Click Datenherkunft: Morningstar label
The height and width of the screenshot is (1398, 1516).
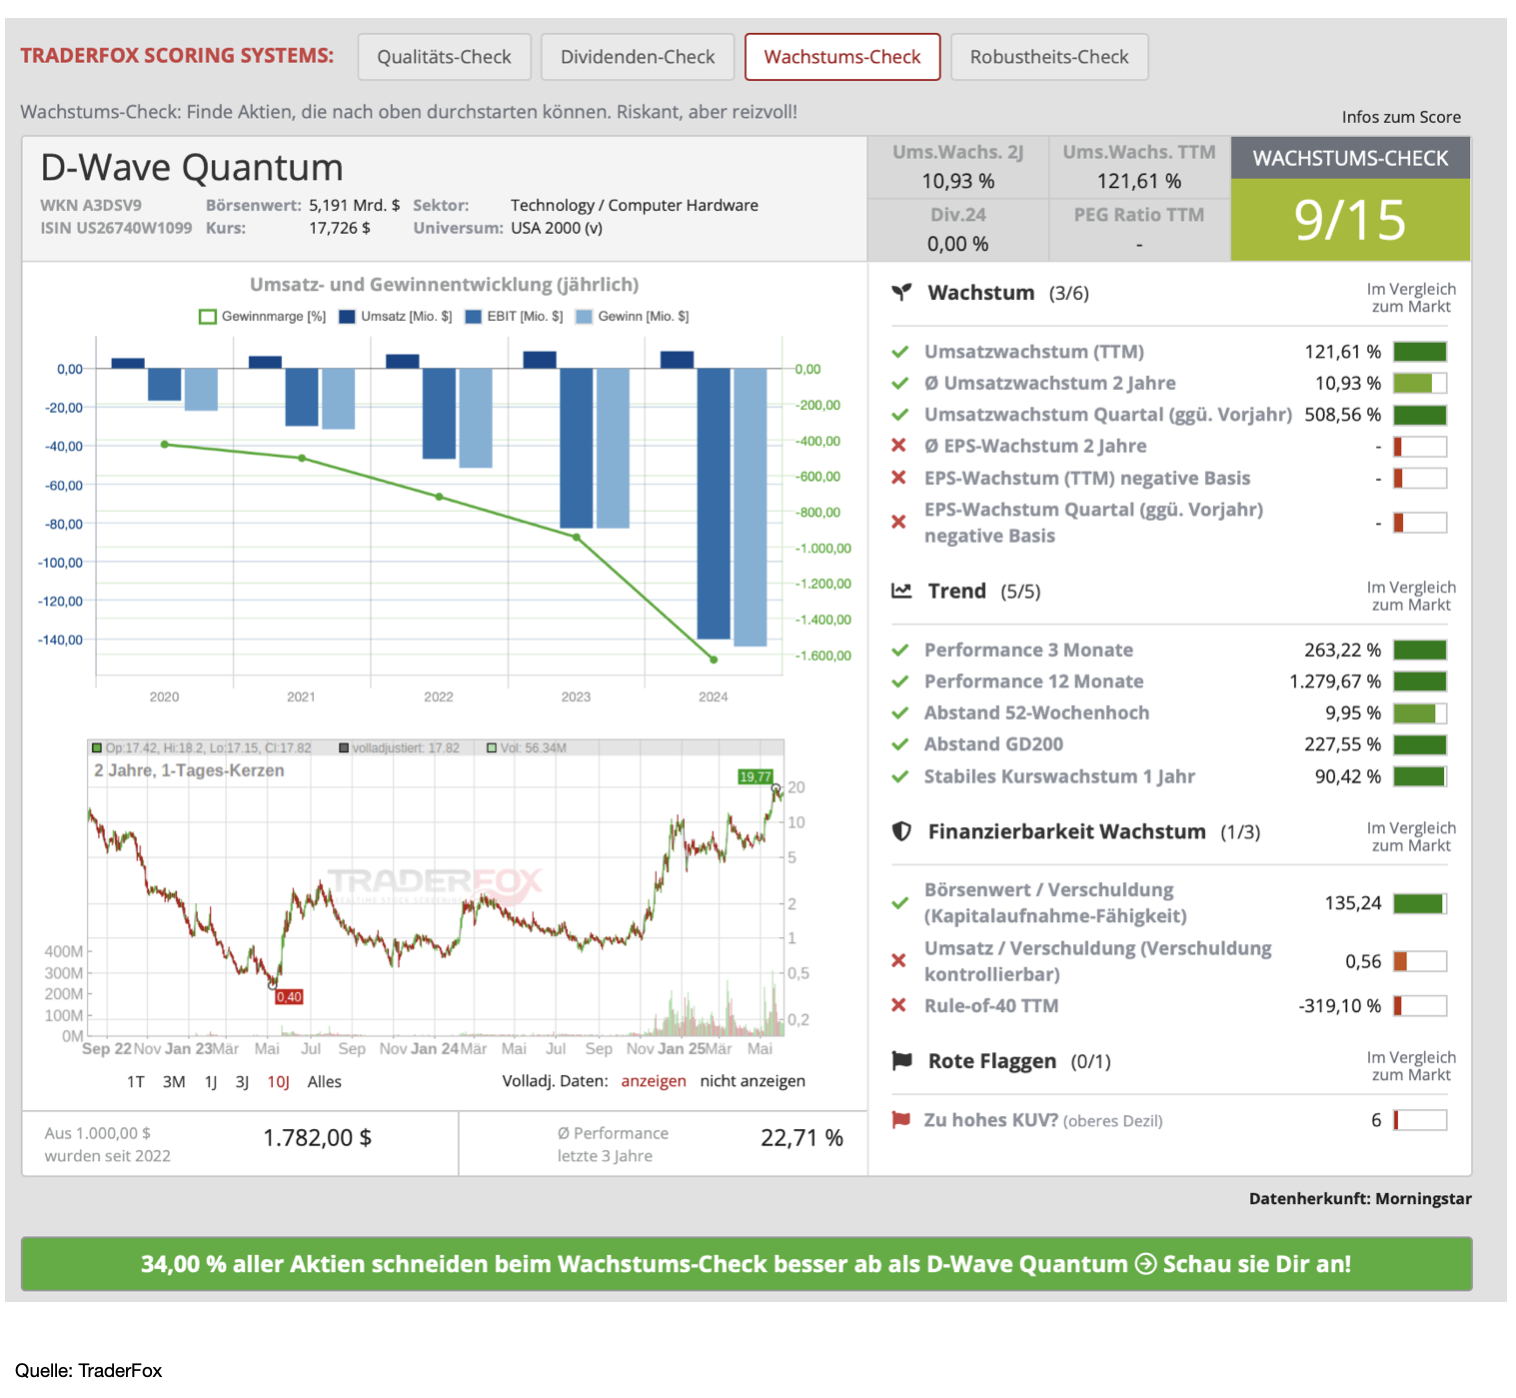(x=1360, y=1198)
